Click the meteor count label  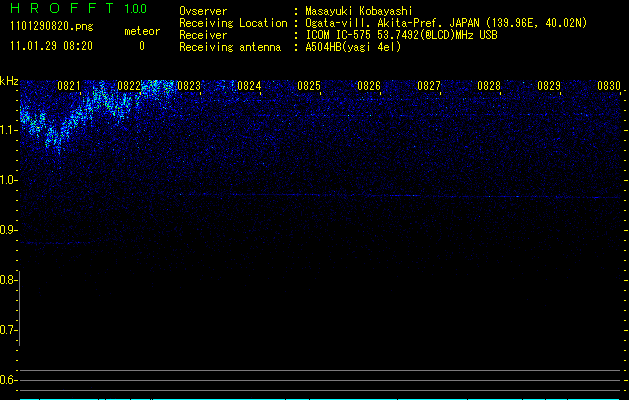(142, 31)
